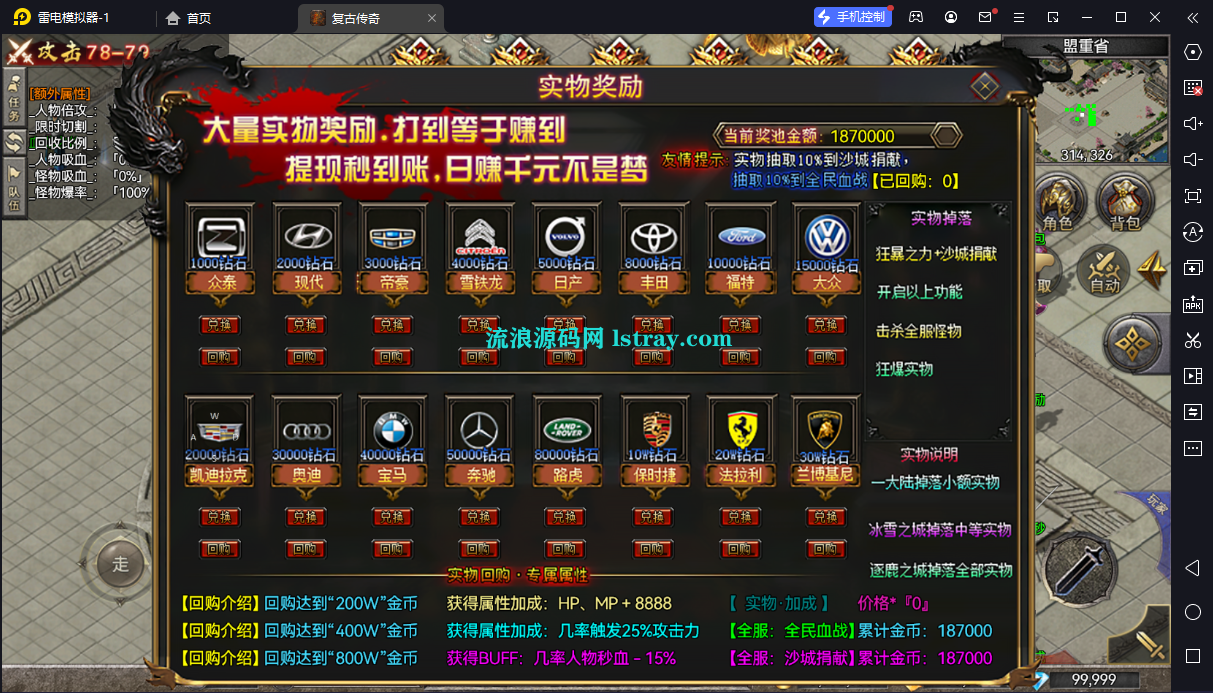This screenshot has width=1213, height=693.
Task: Select the Volkswagen 大众 logo
Action: coord(826,236)
